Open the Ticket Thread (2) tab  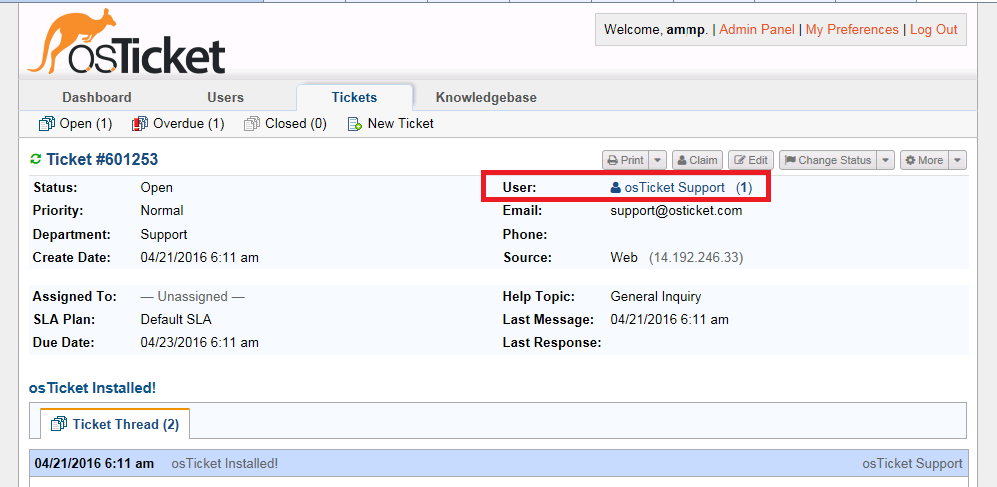[x=115, y=424]
